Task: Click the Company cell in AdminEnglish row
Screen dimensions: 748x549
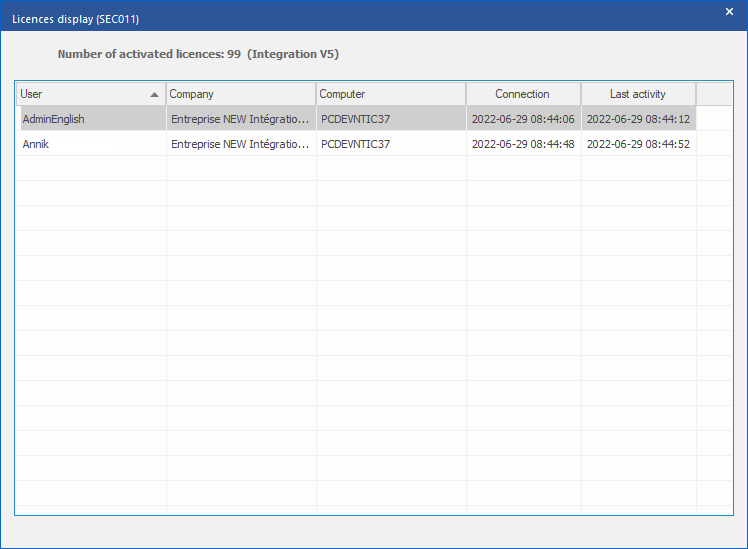Action: point(240,119)
